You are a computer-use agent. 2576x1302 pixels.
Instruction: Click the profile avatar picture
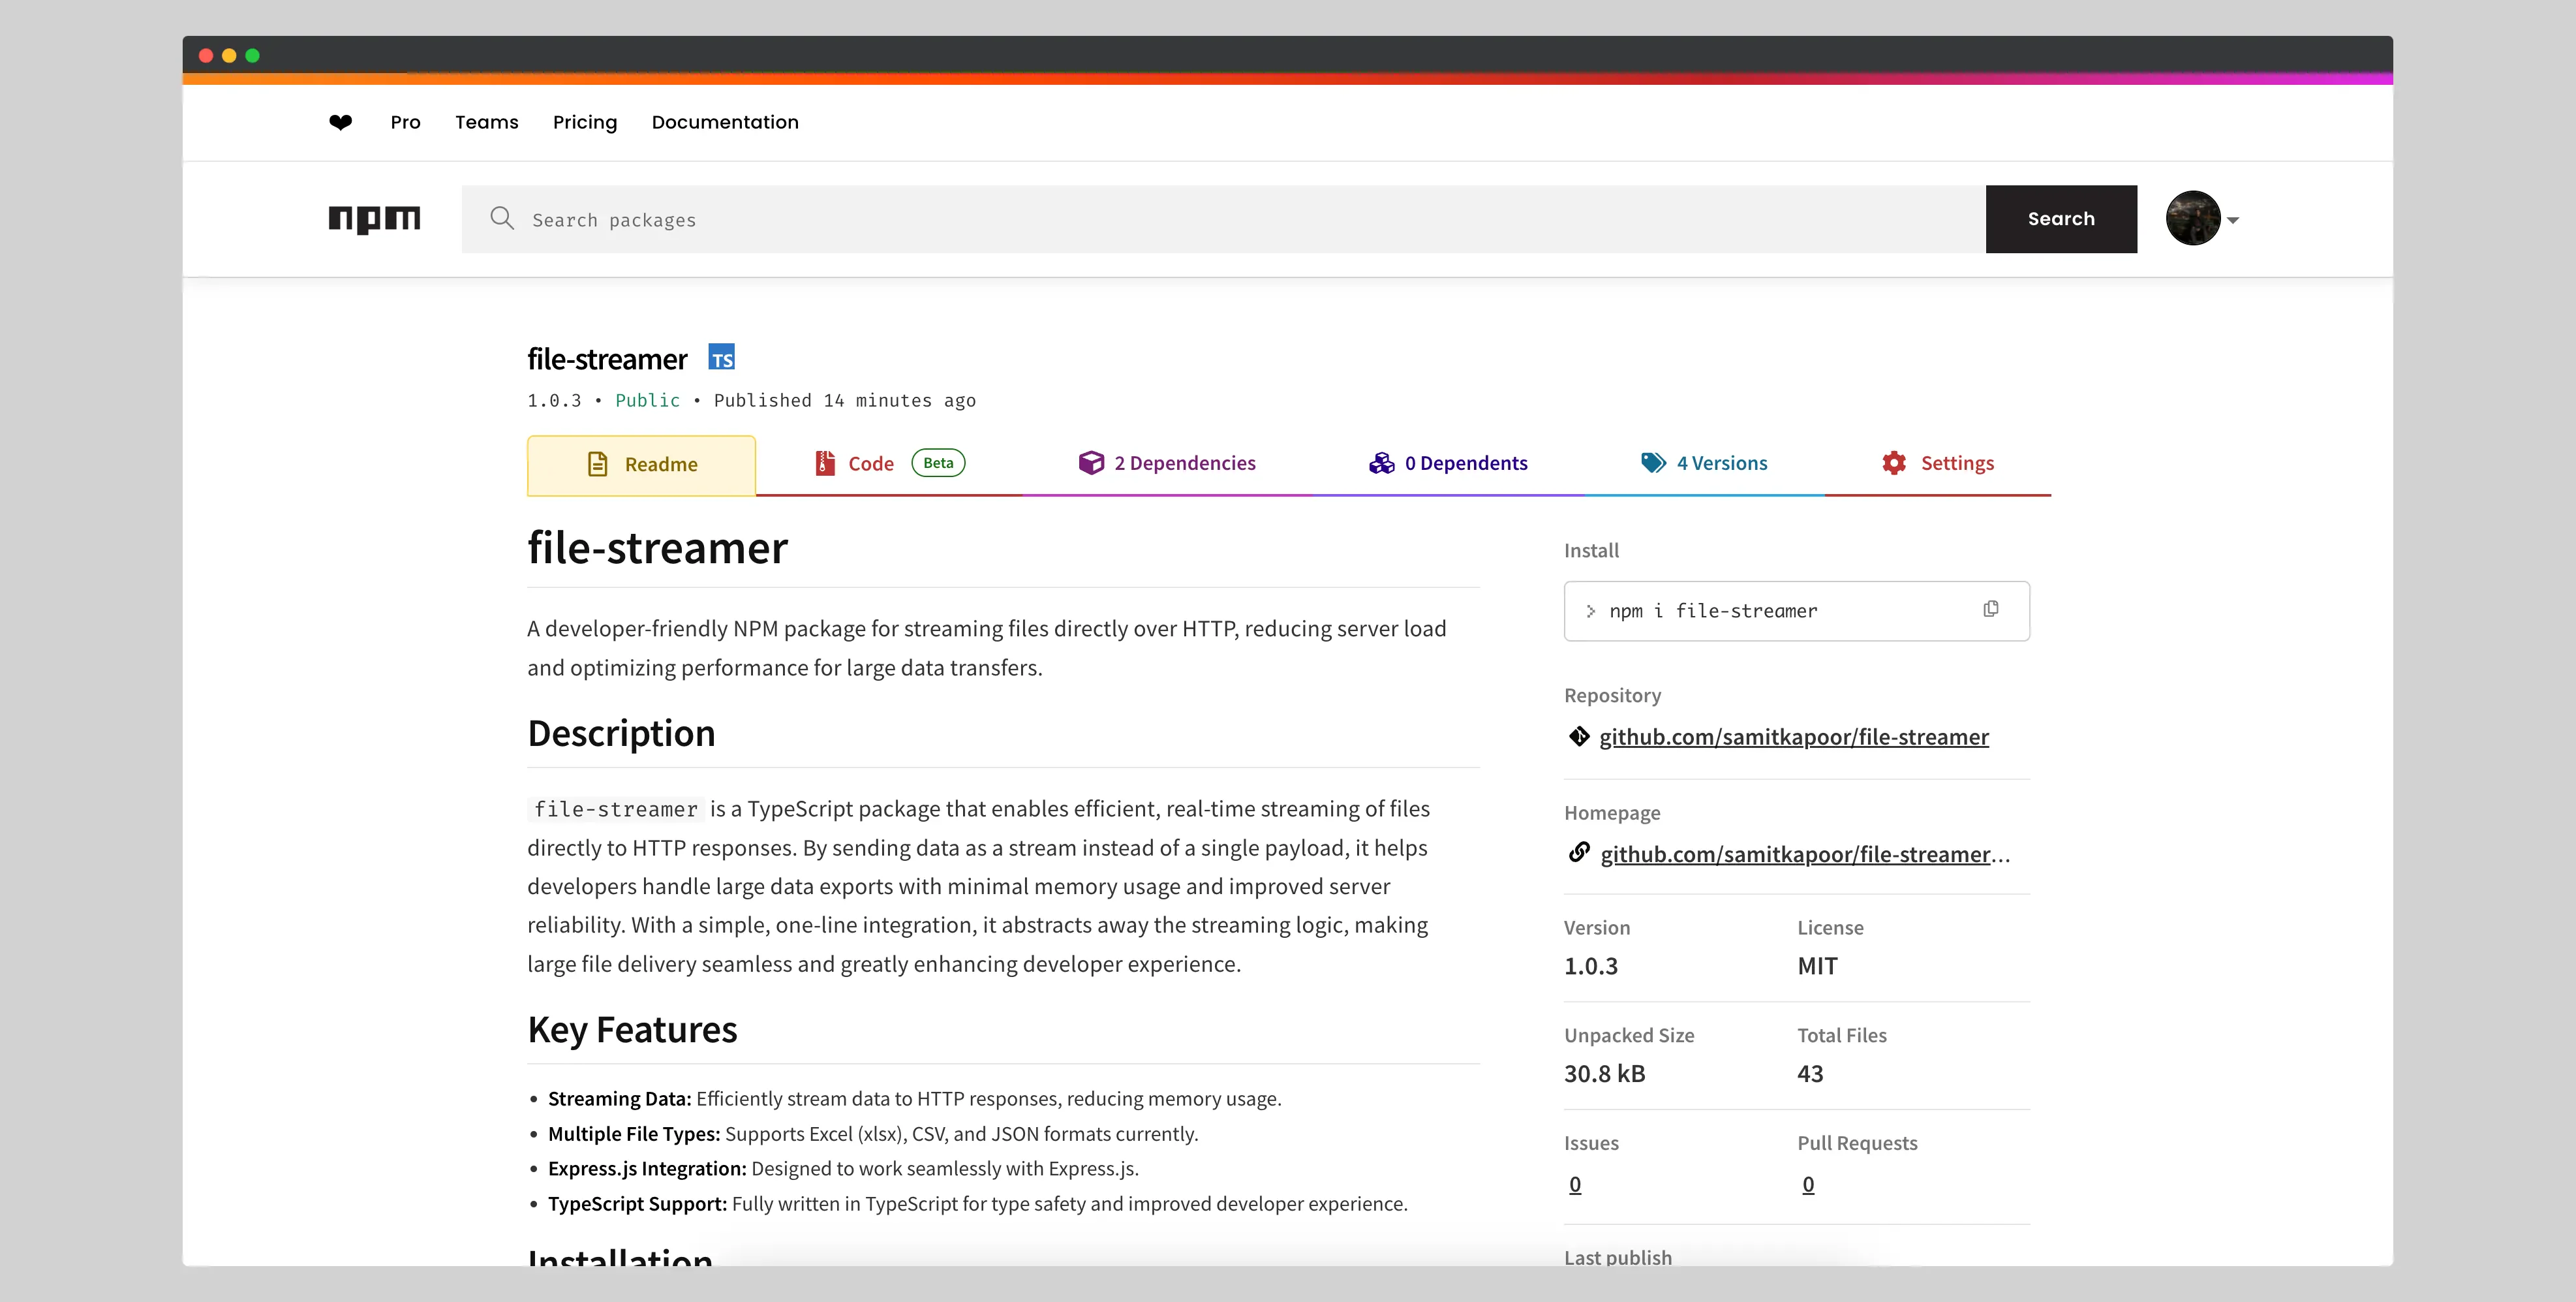pos(2192,218)
